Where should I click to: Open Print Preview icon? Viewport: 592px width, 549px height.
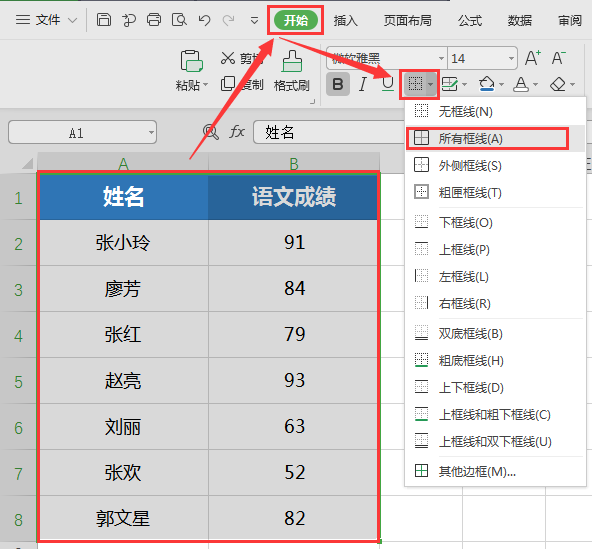click(179, 20)
